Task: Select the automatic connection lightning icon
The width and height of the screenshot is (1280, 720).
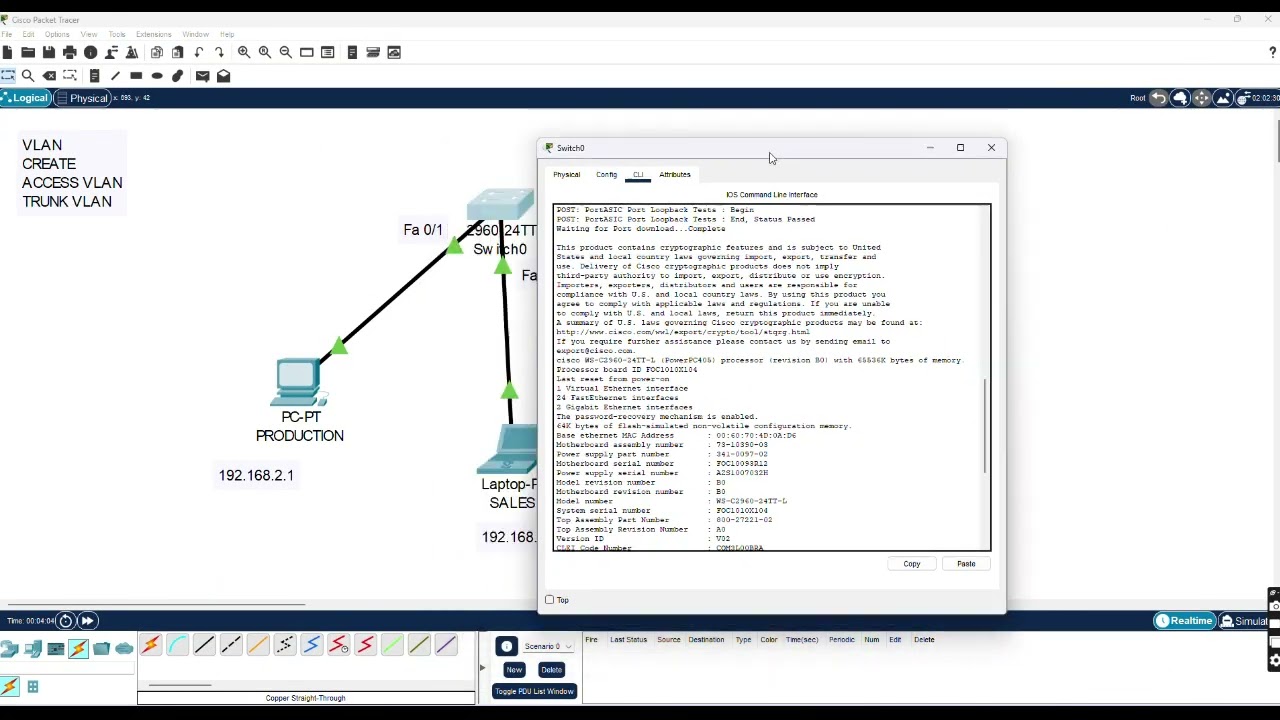Action: pos(151,645)
